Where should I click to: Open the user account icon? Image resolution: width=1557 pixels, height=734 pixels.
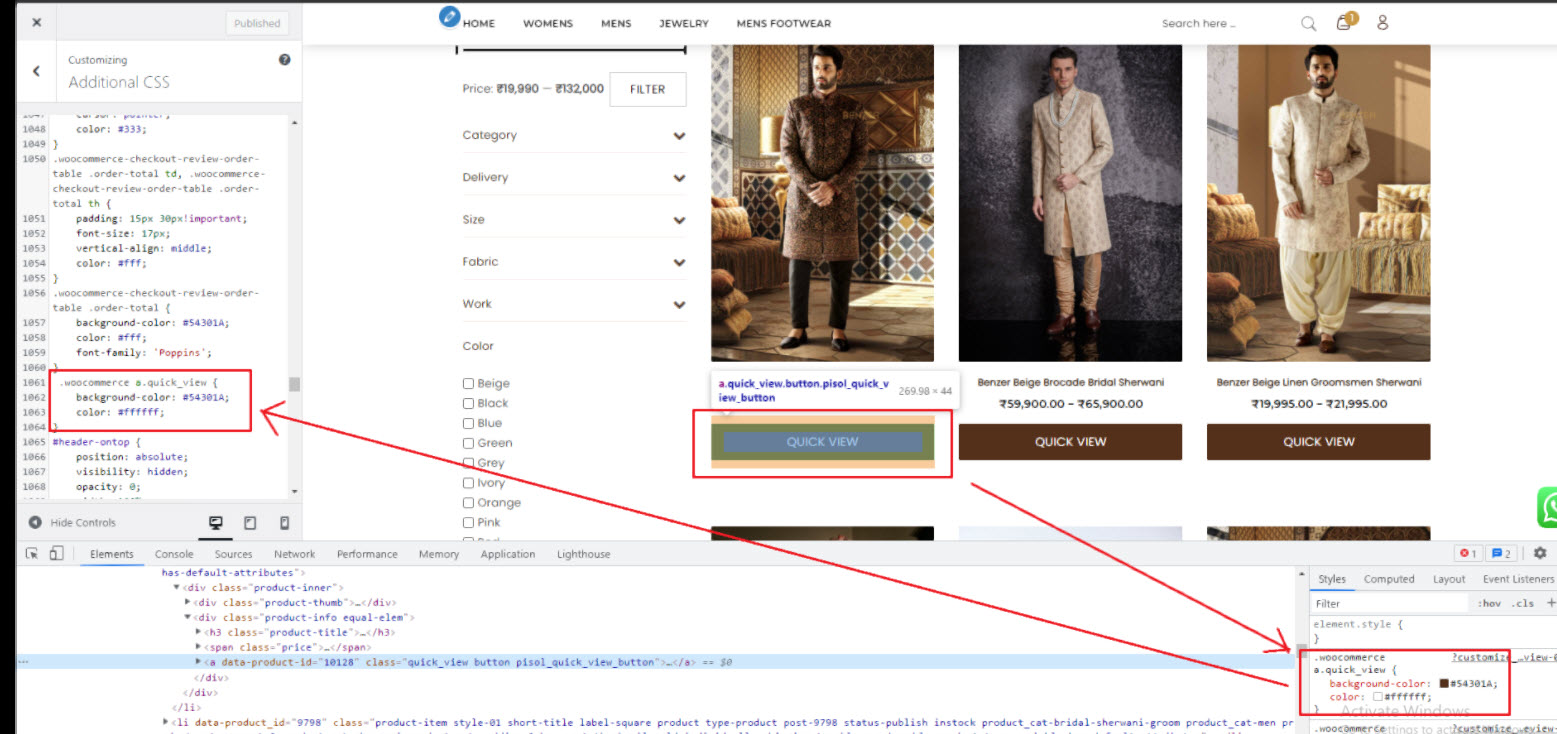coord(1383,22)
